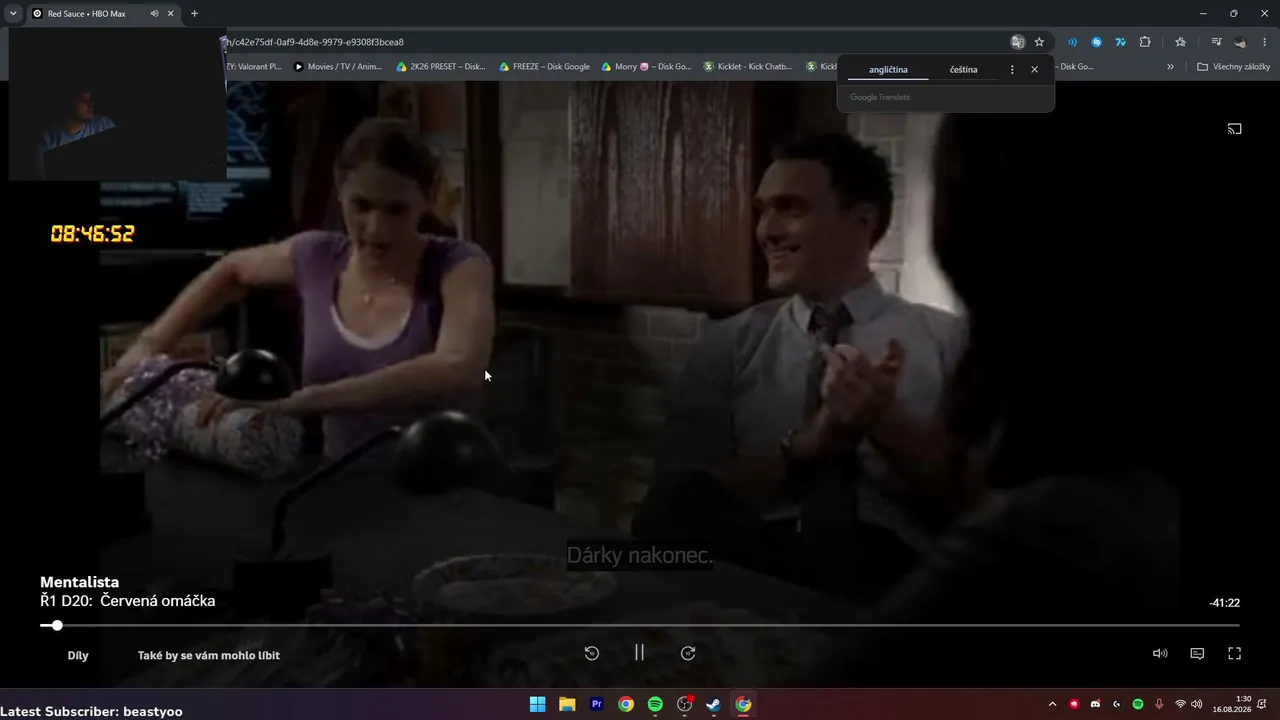1280x720 pixels.
Task: Show hidden system tray icons
Action: [x=1052, y=704]
